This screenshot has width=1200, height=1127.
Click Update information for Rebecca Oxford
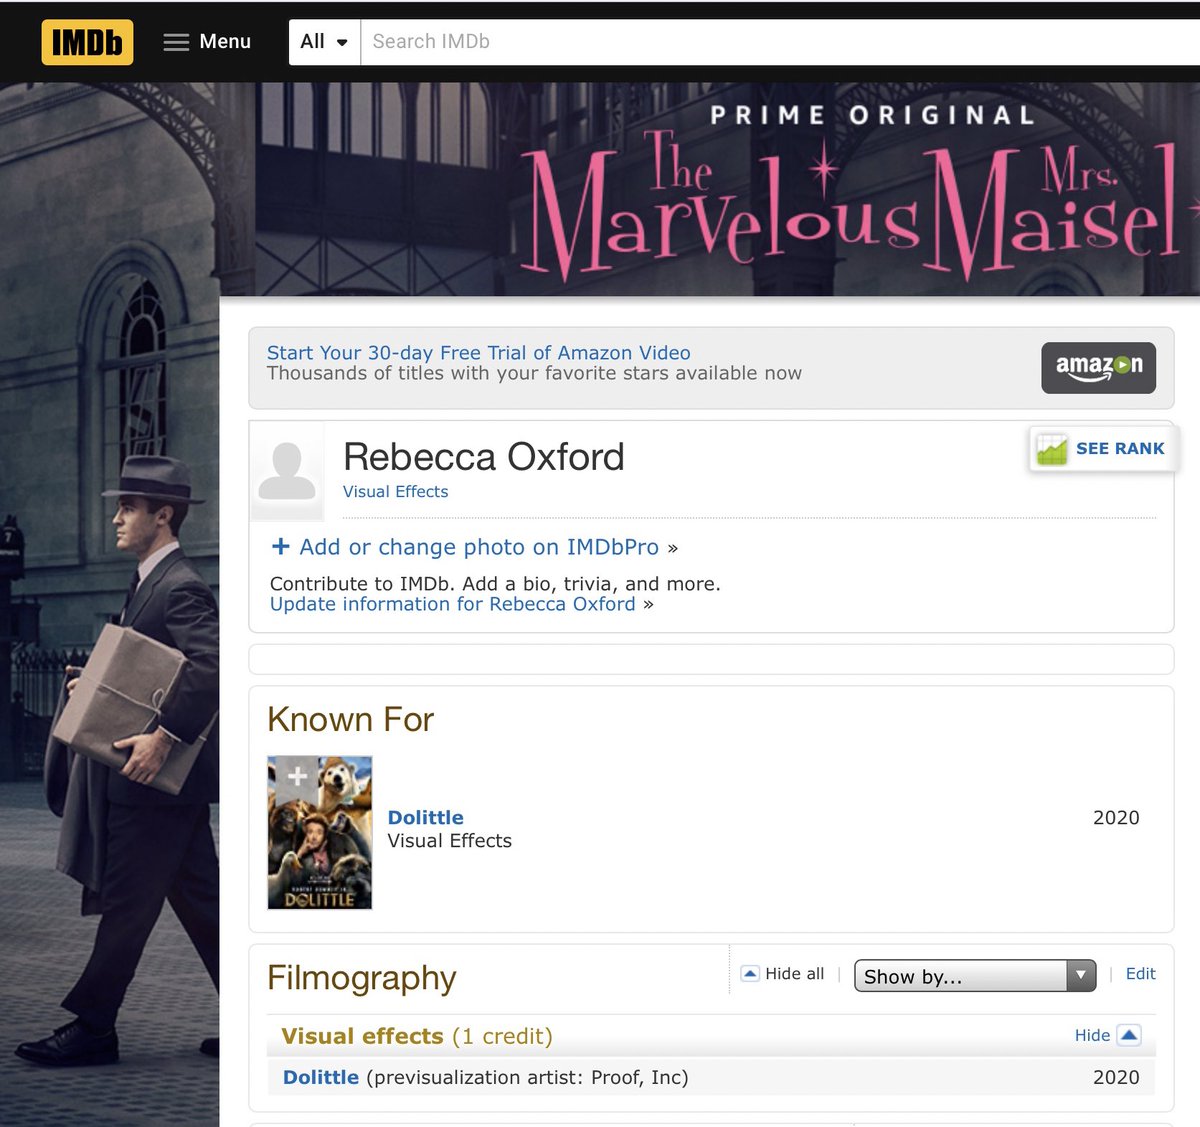pyautogui.click(x=452, y=604)
